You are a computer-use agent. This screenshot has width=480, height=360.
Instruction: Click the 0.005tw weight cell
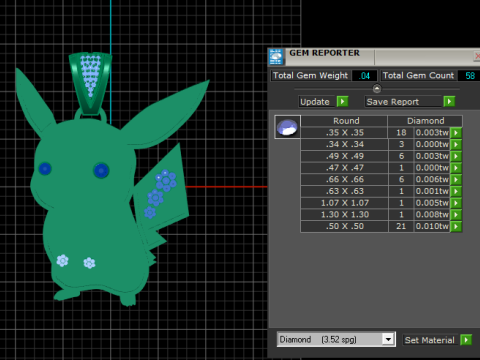pyautogui.click(x=432, y=203)
